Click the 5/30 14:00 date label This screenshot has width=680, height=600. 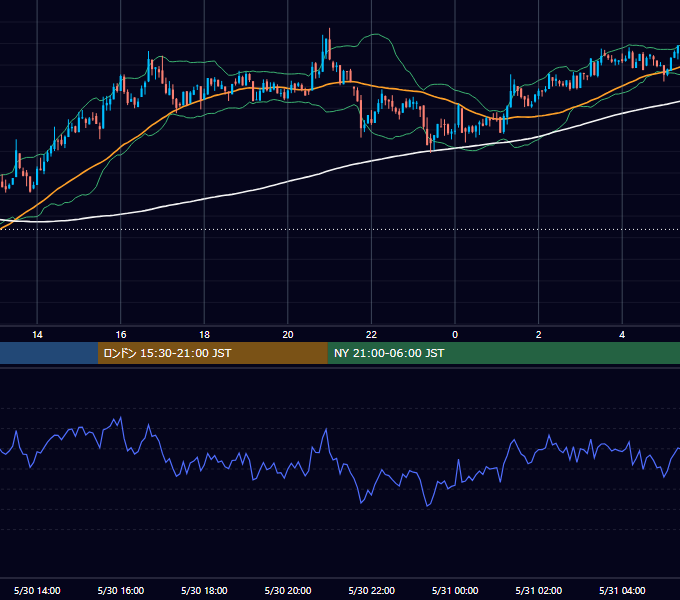point(37,590)
